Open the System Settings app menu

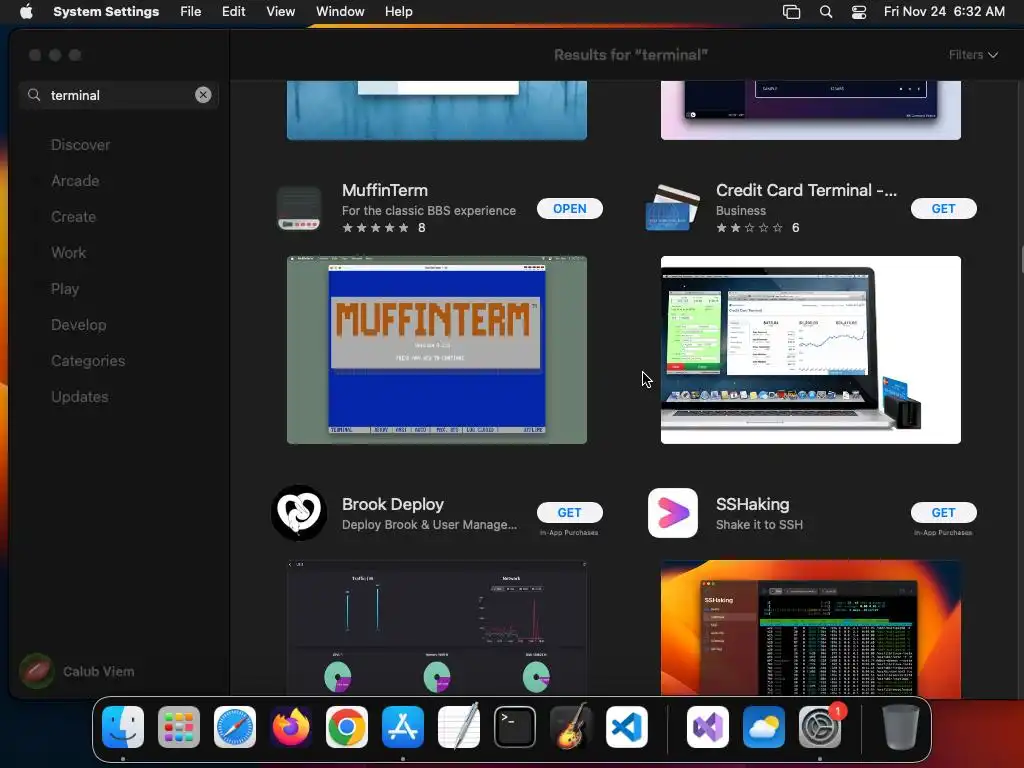coord(106,12)
